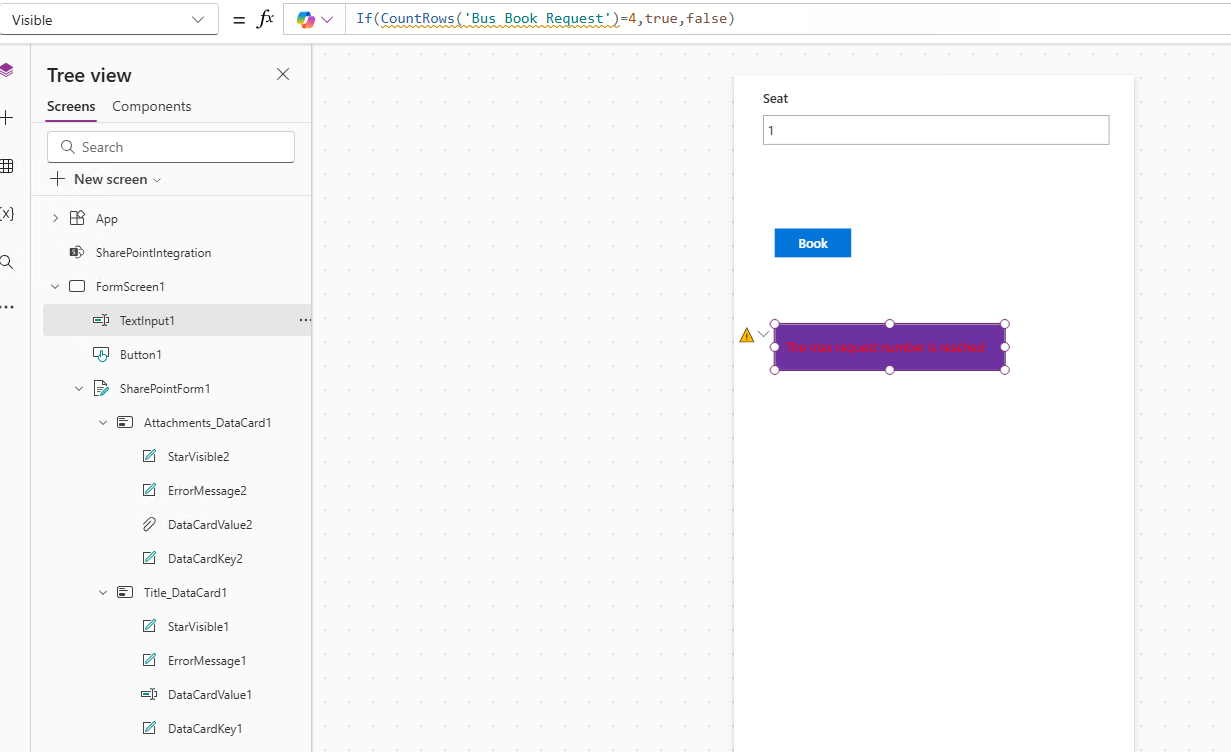Open the Tree view panel icon
Image resolution: width=1231 pixels, height=752 pixels.
[8, 70]
